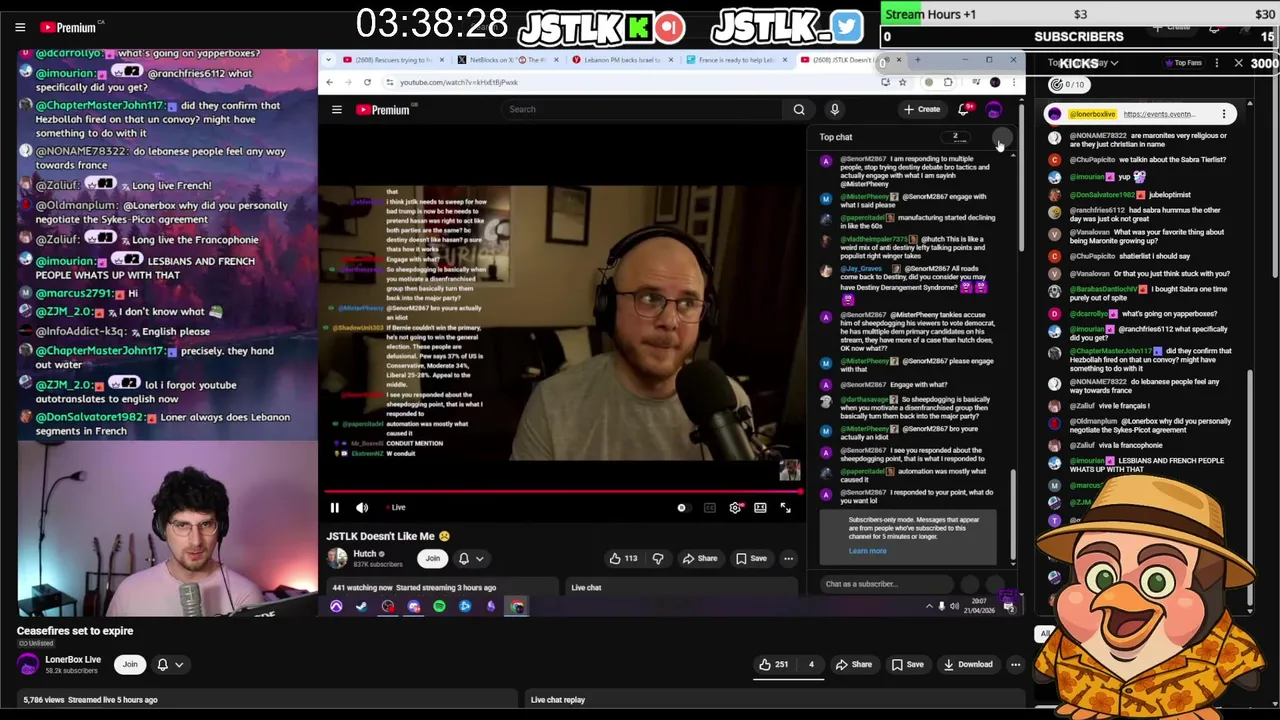Save the Hutch video
Screen dimensions: 1280x720
tap(751, 559)
